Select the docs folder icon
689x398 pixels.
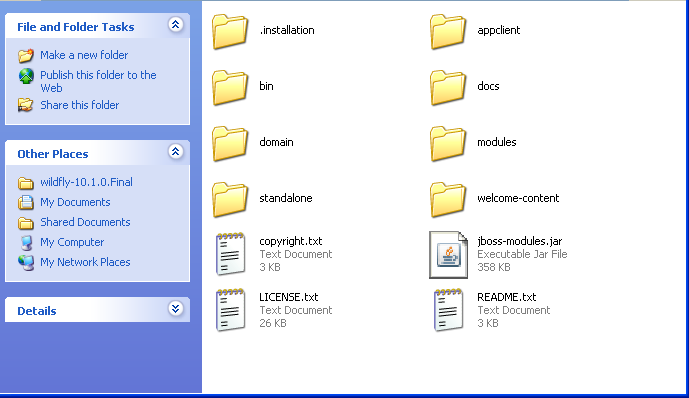pos(448,87)
